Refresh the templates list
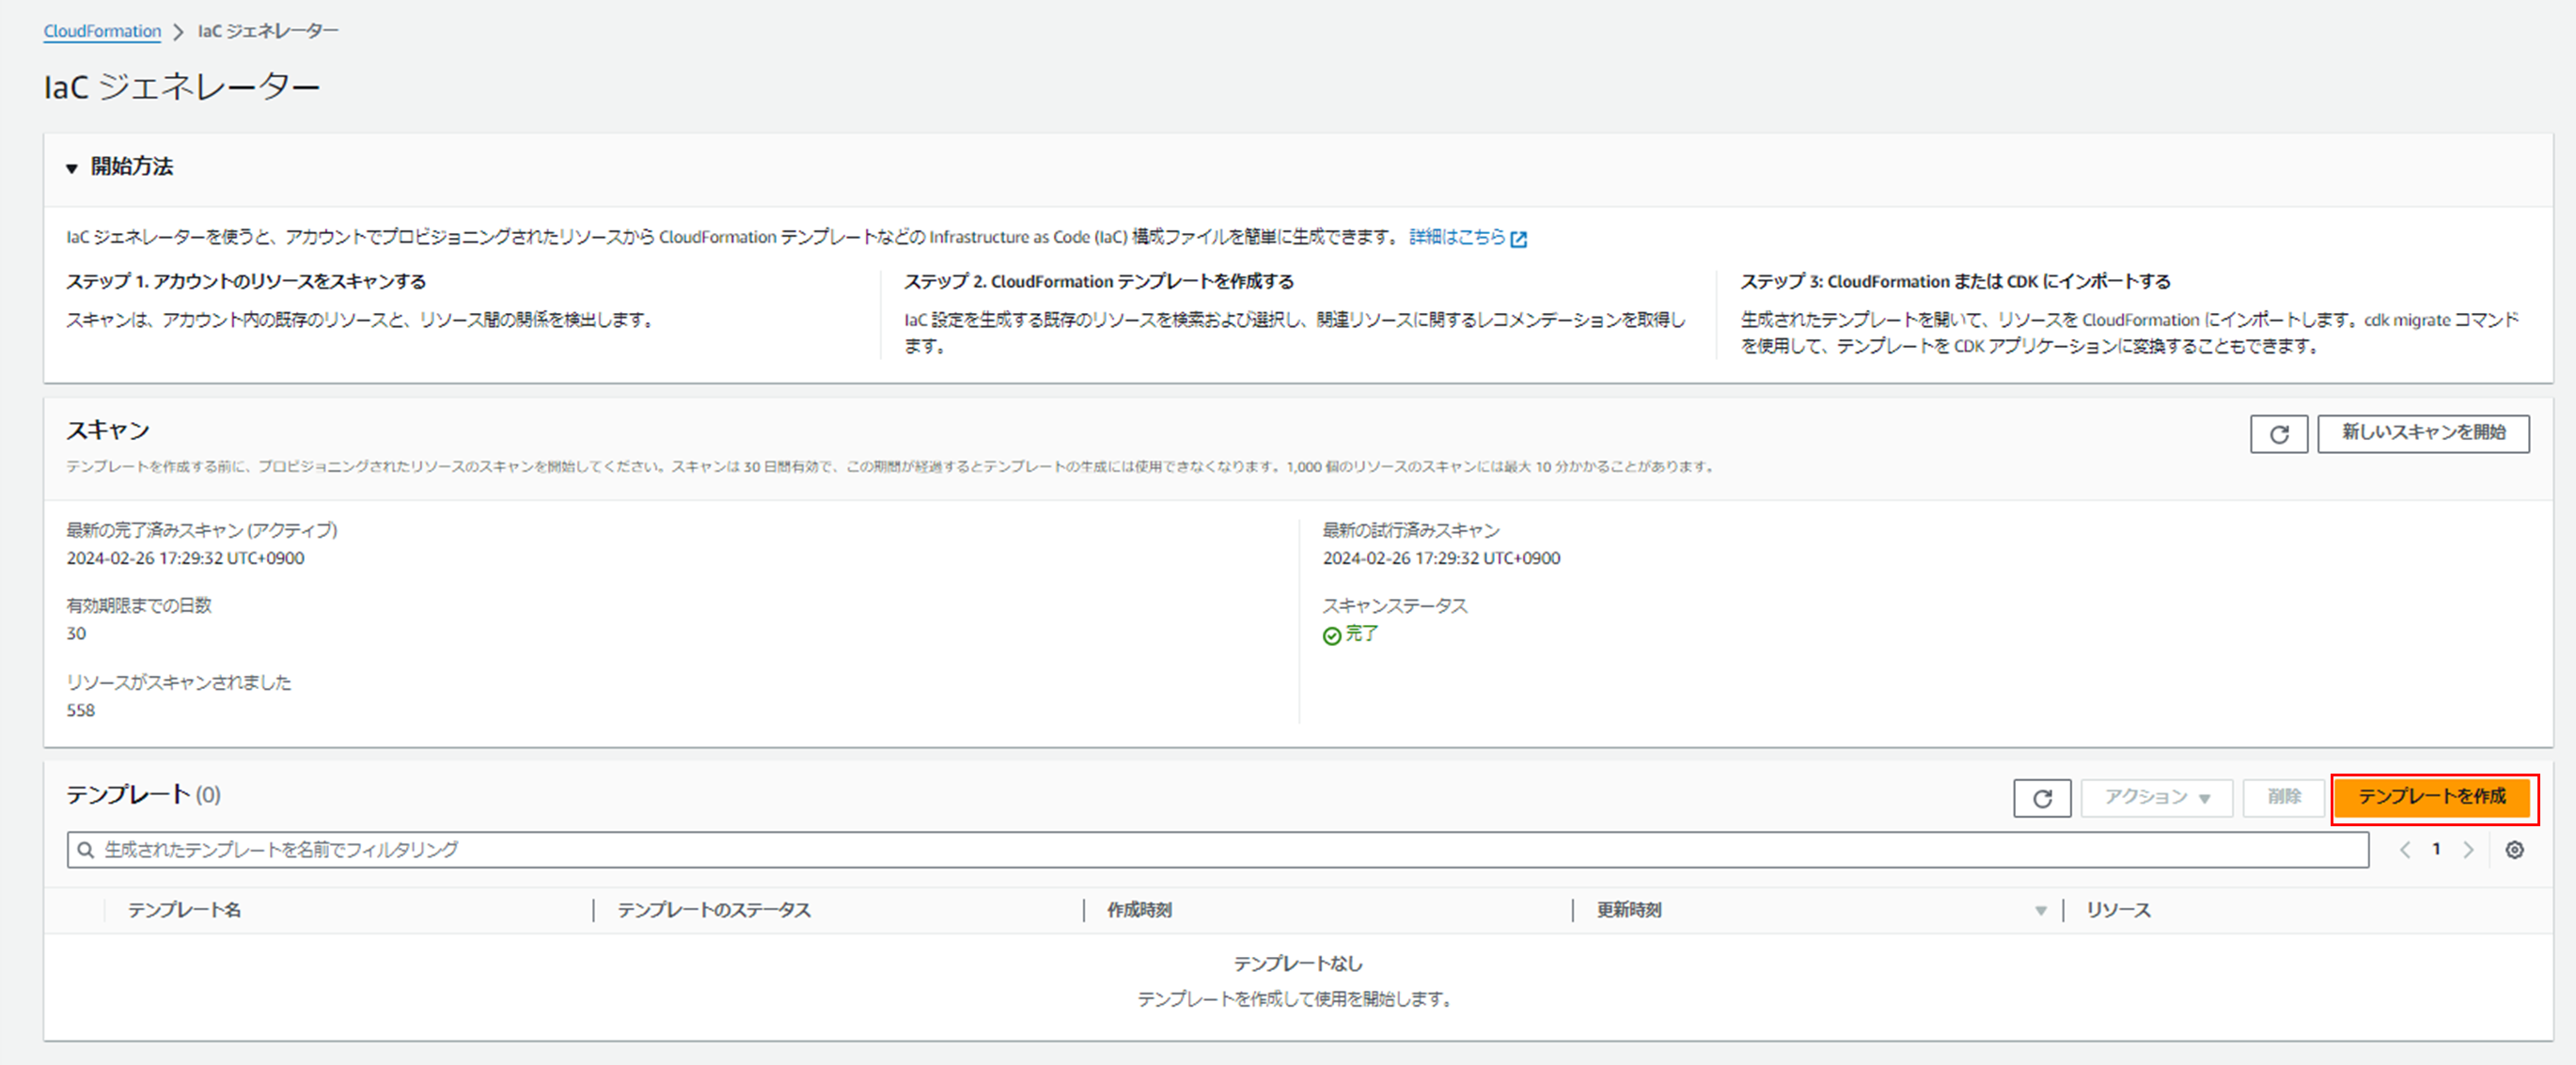 click(x=2041, y=798)
